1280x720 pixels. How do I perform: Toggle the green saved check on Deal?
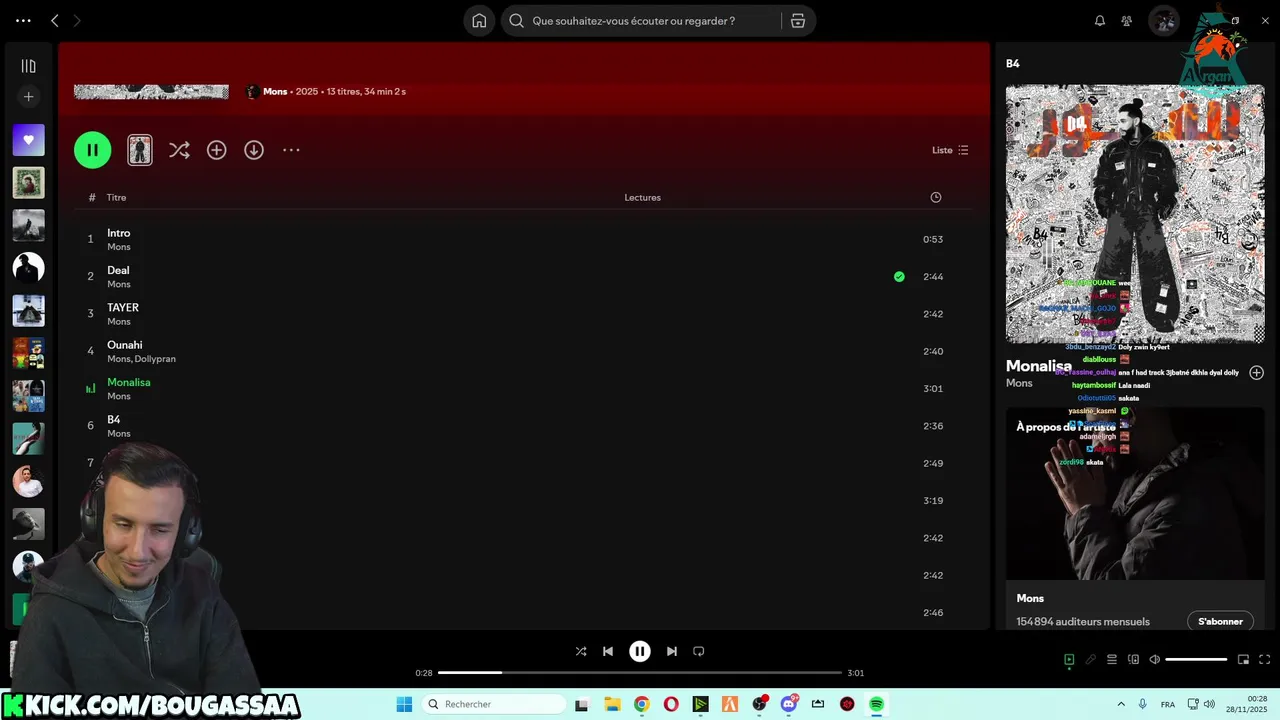coord(899,277)
